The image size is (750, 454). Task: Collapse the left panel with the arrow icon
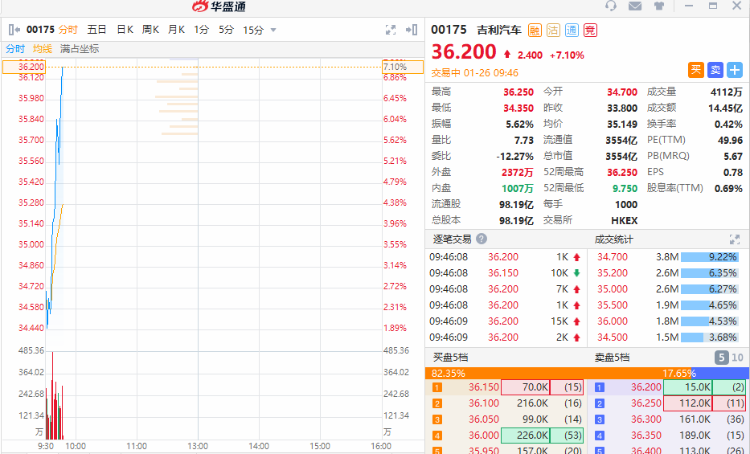coord(14,30)
